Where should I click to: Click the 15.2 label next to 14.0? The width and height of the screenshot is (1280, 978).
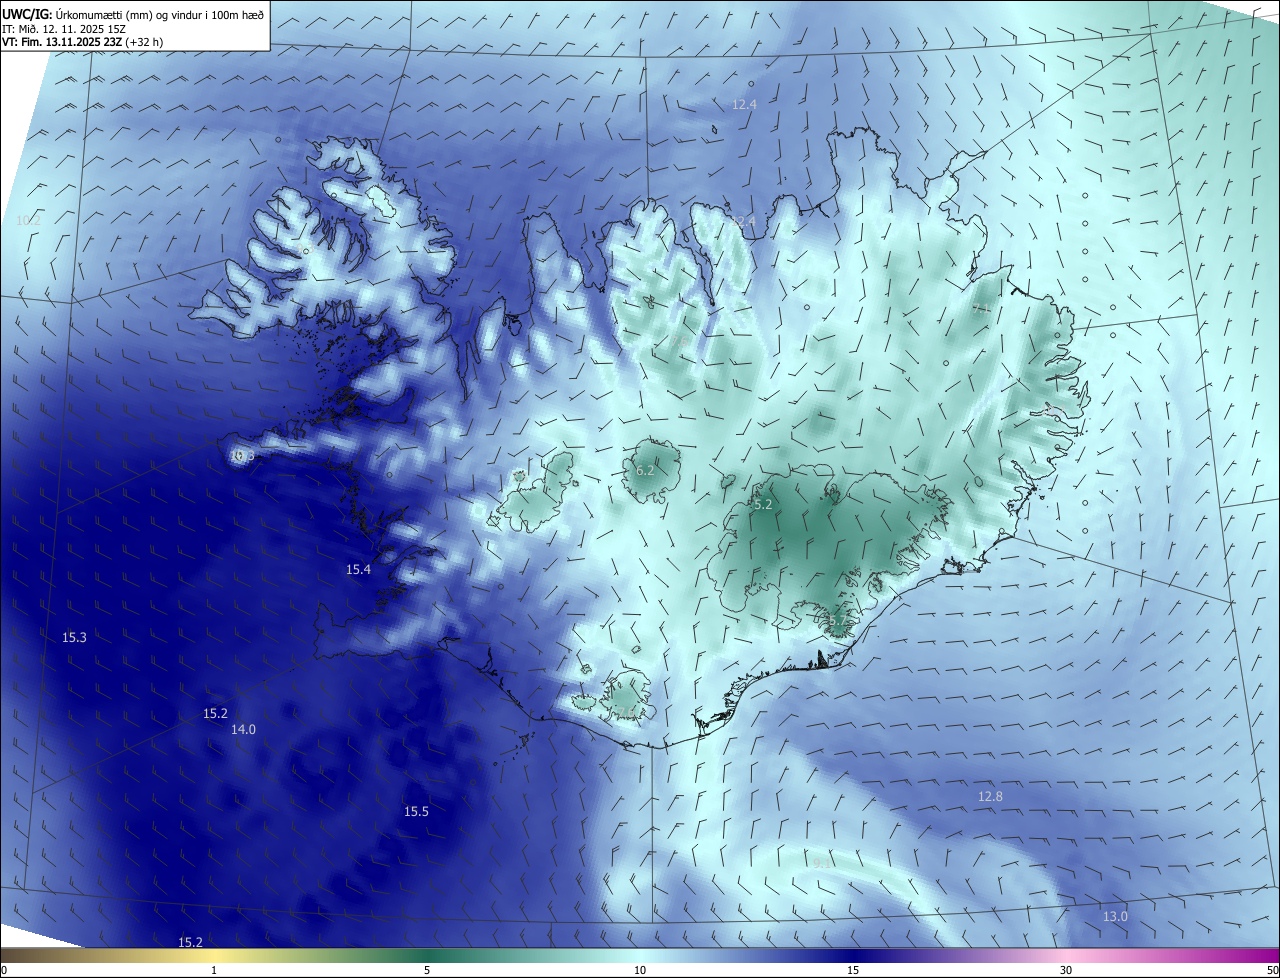[215, 713]
